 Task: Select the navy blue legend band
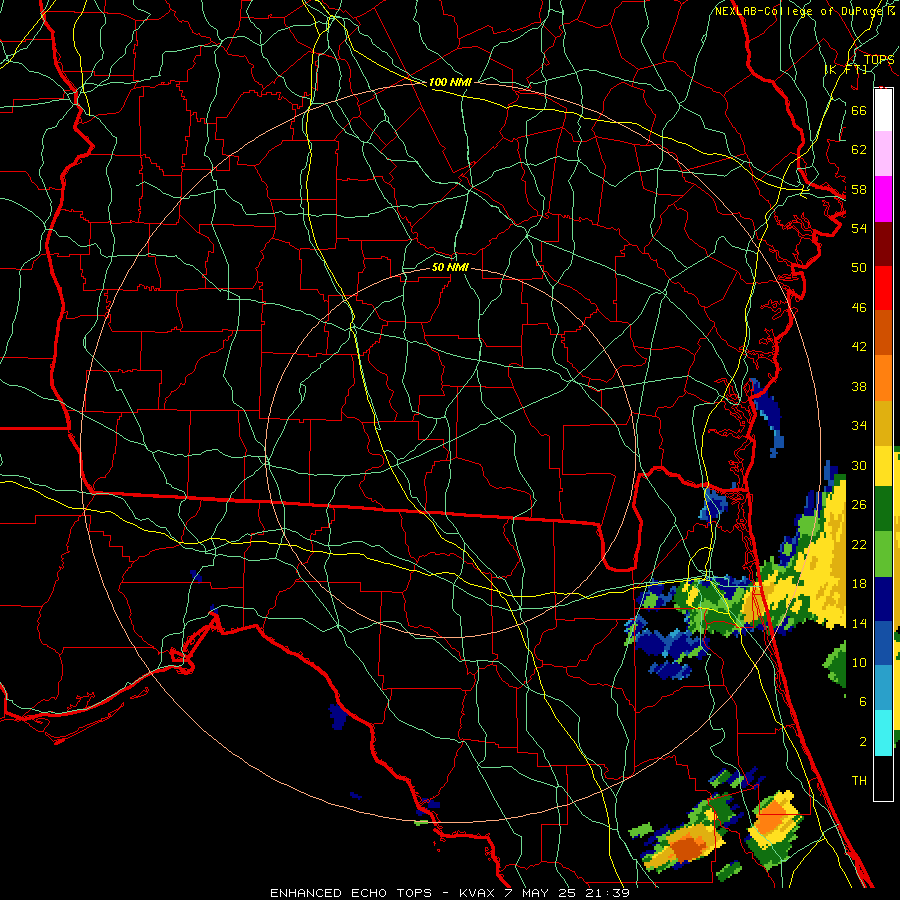pyautogui.click(x=883, y=599)
